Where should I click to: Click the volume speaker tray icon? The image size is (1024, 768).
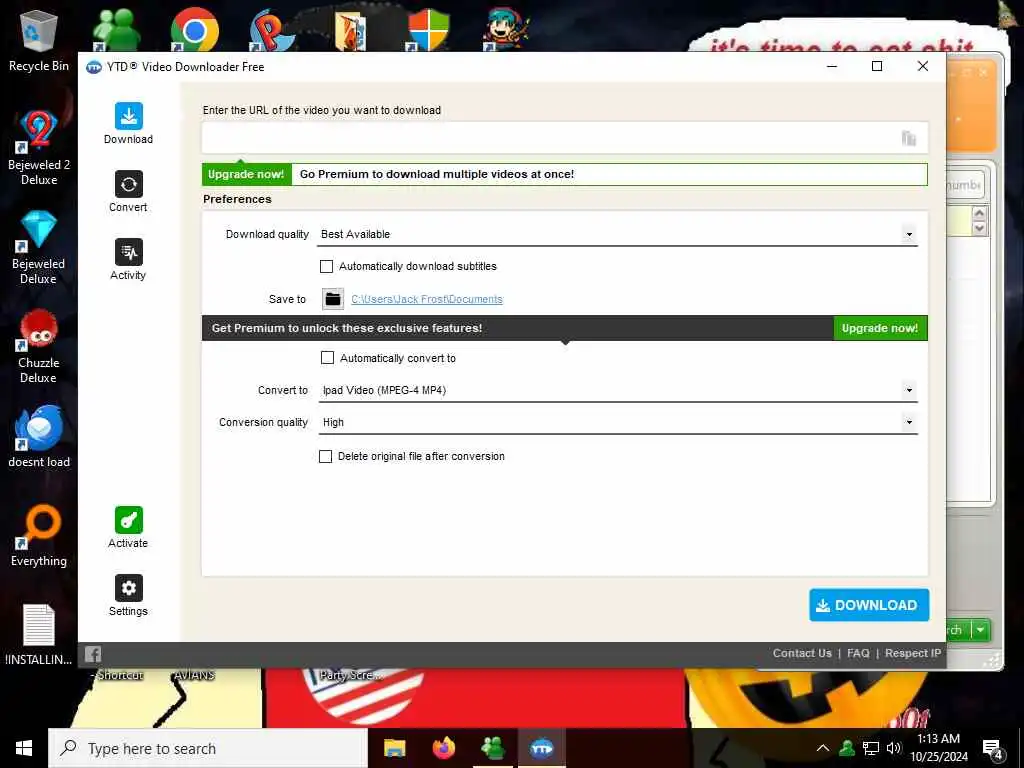[x=893, y=748]
